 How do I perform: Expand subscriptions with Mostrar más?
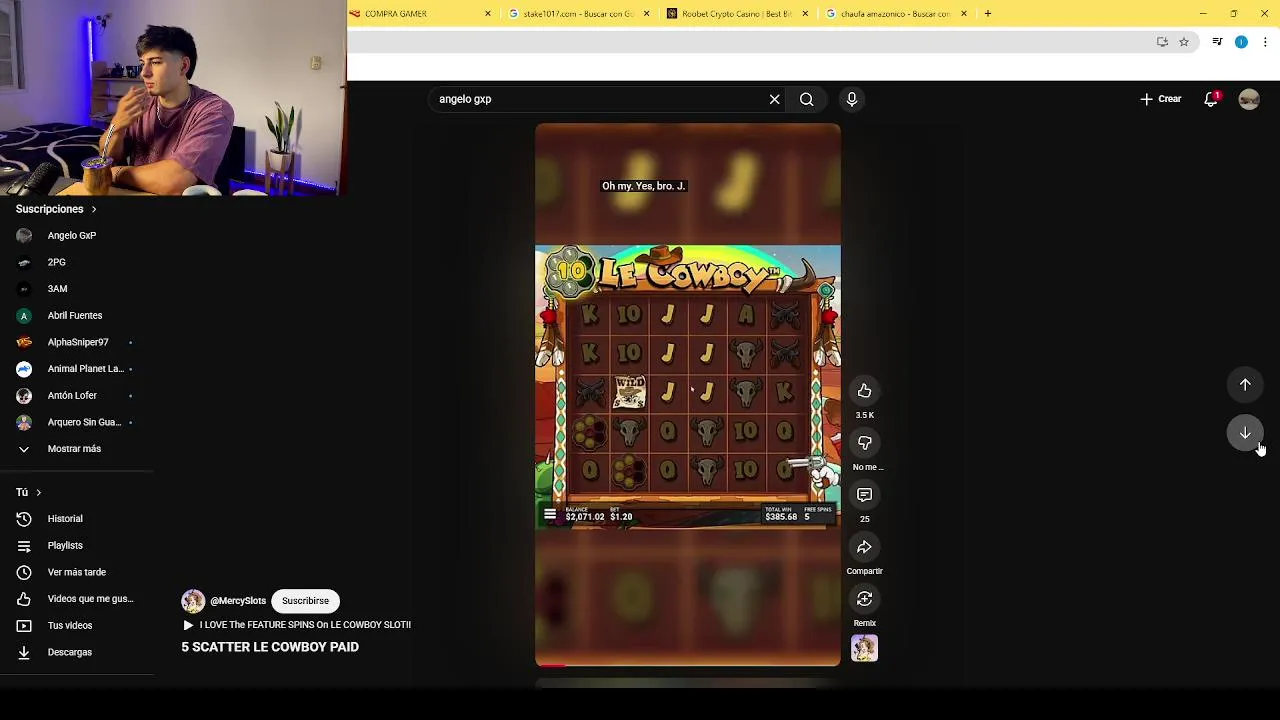click(x=75, y=449)
